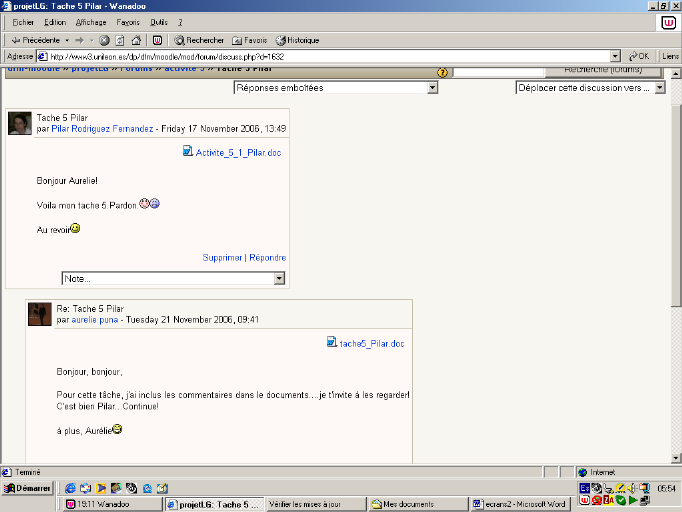Click Pilar's profile picture thumbnail
The width and height of the screenshot is (682, 512).
click(20, 123)
